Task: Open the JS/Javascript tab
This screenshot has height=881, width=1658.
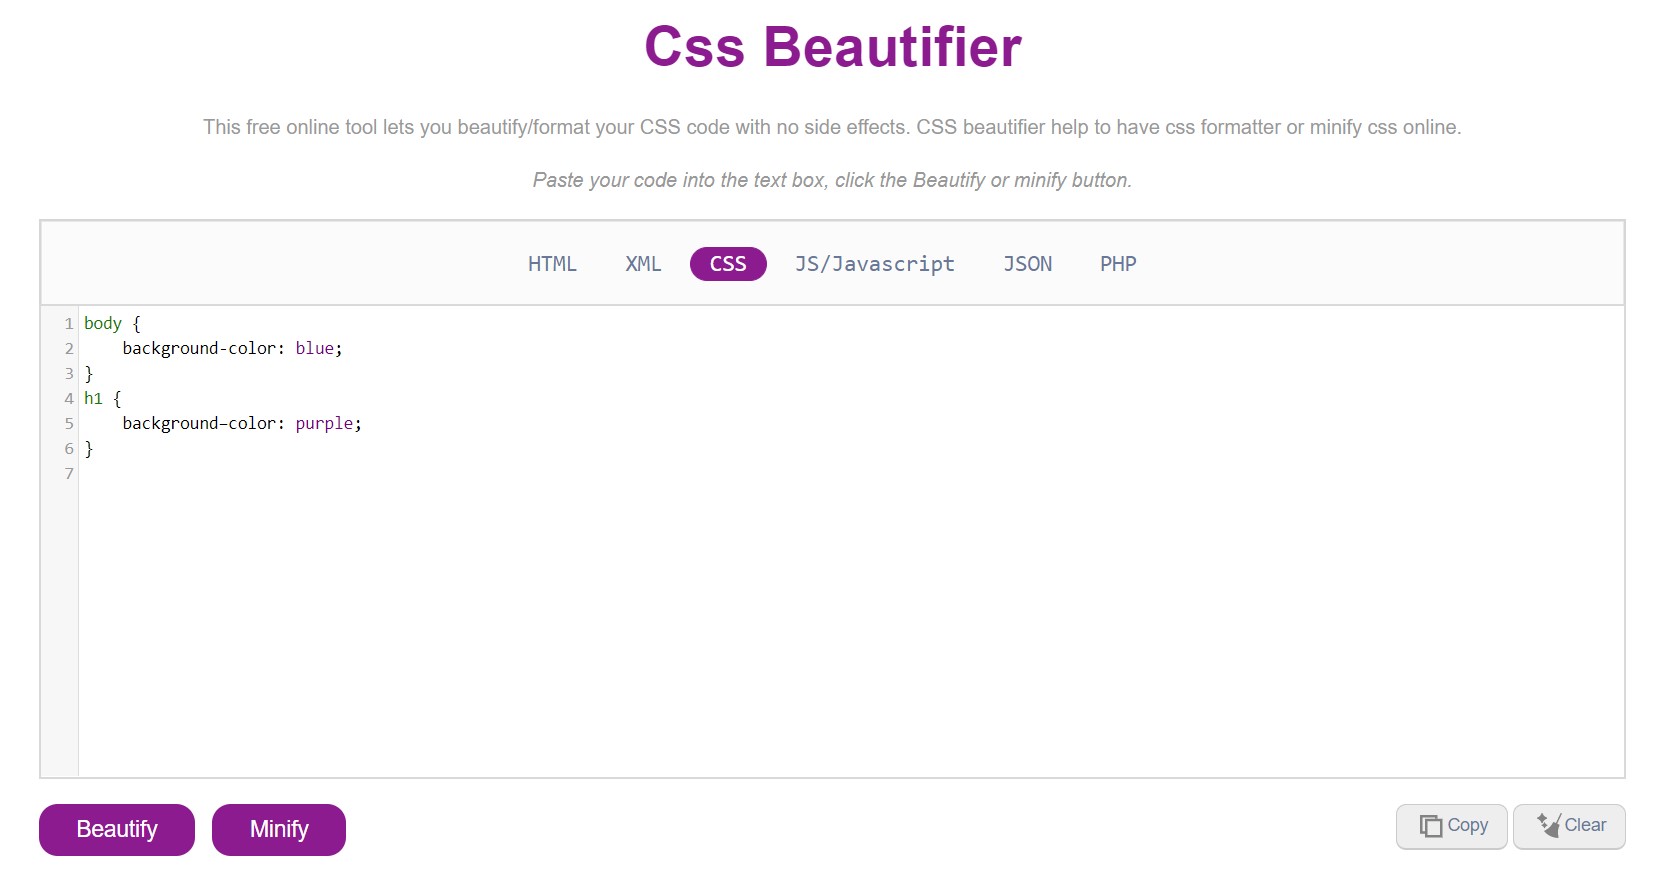Action: point(874,264)
